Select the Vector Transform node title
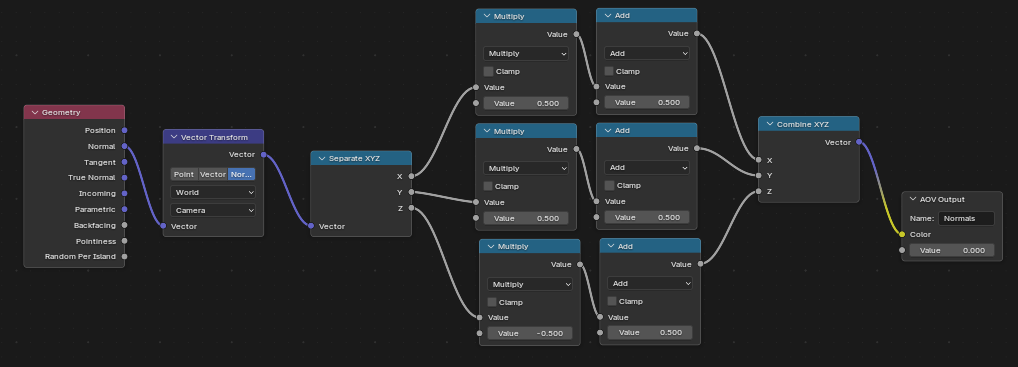Viewport: 1018px width, 367px height. point(214,137)
